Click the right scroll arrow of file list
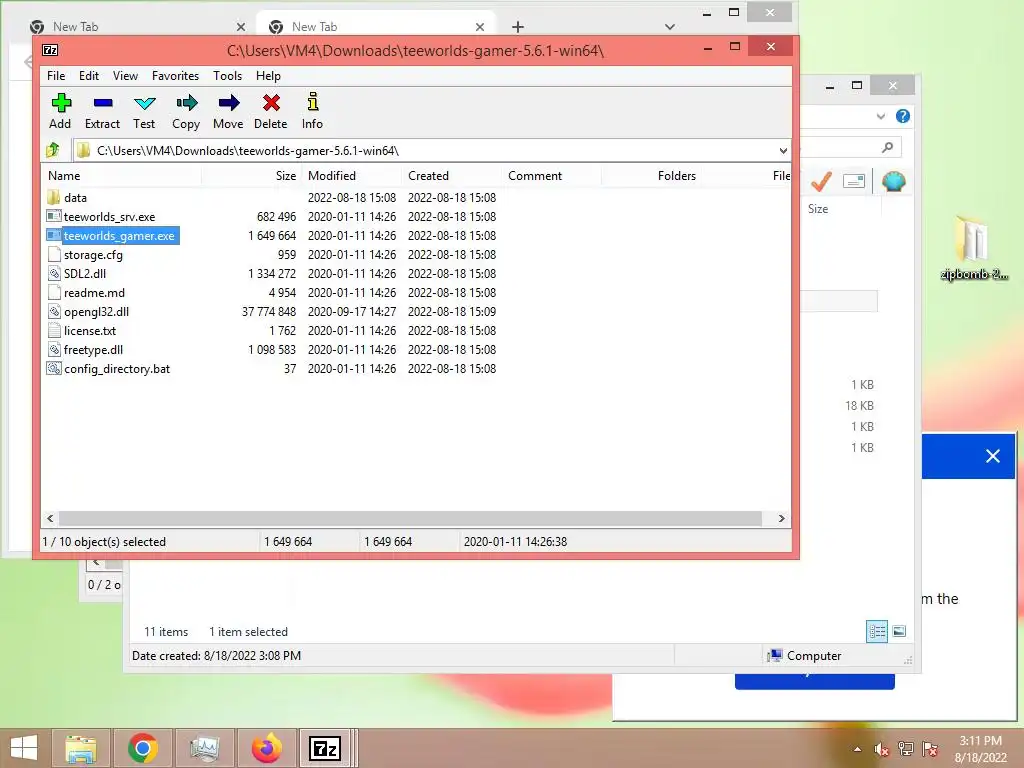The width and height of the screenshot is (1024, 768). pos(782,519)
